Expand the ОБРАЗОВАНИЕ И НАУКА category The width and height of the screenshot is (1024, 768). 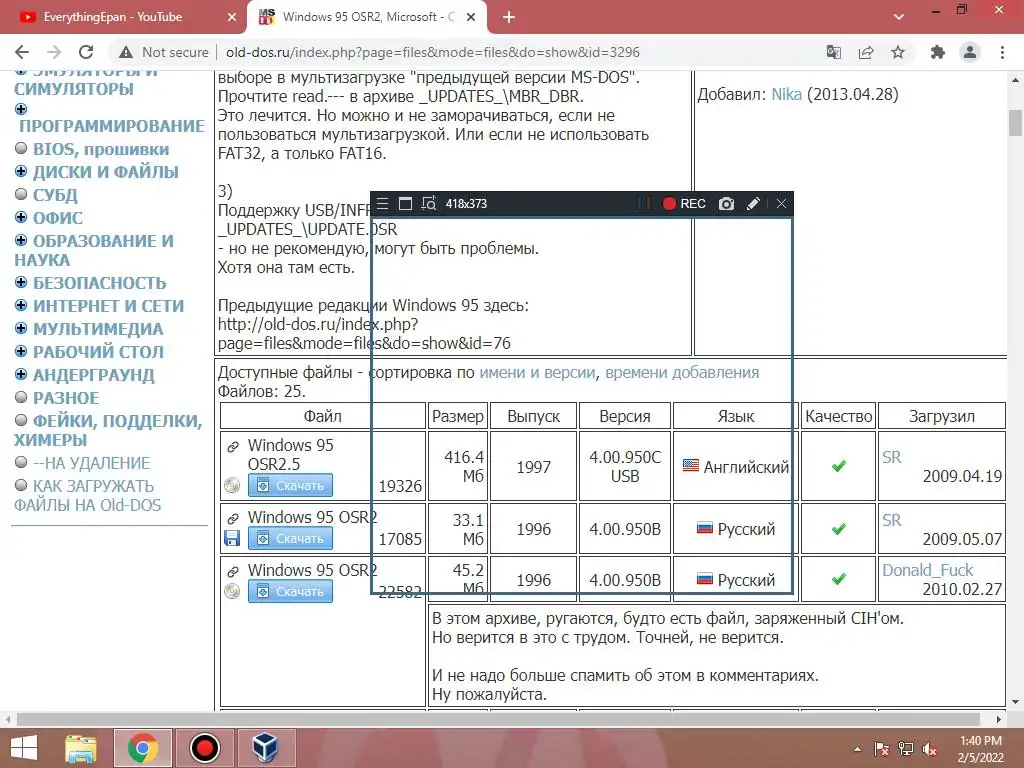click(21, 240)
